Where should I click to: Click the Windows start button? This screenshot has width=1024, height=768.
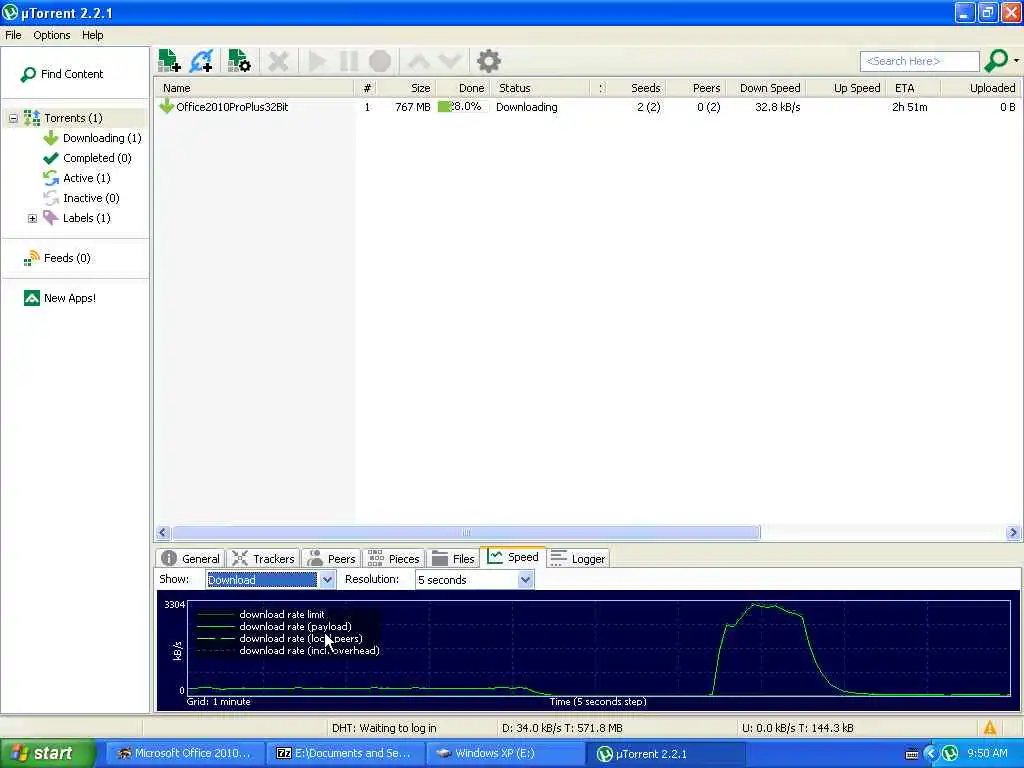48,753
